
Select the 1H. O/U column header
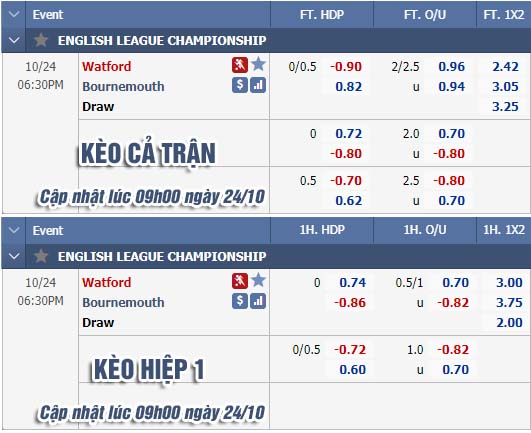pos(425,230)
